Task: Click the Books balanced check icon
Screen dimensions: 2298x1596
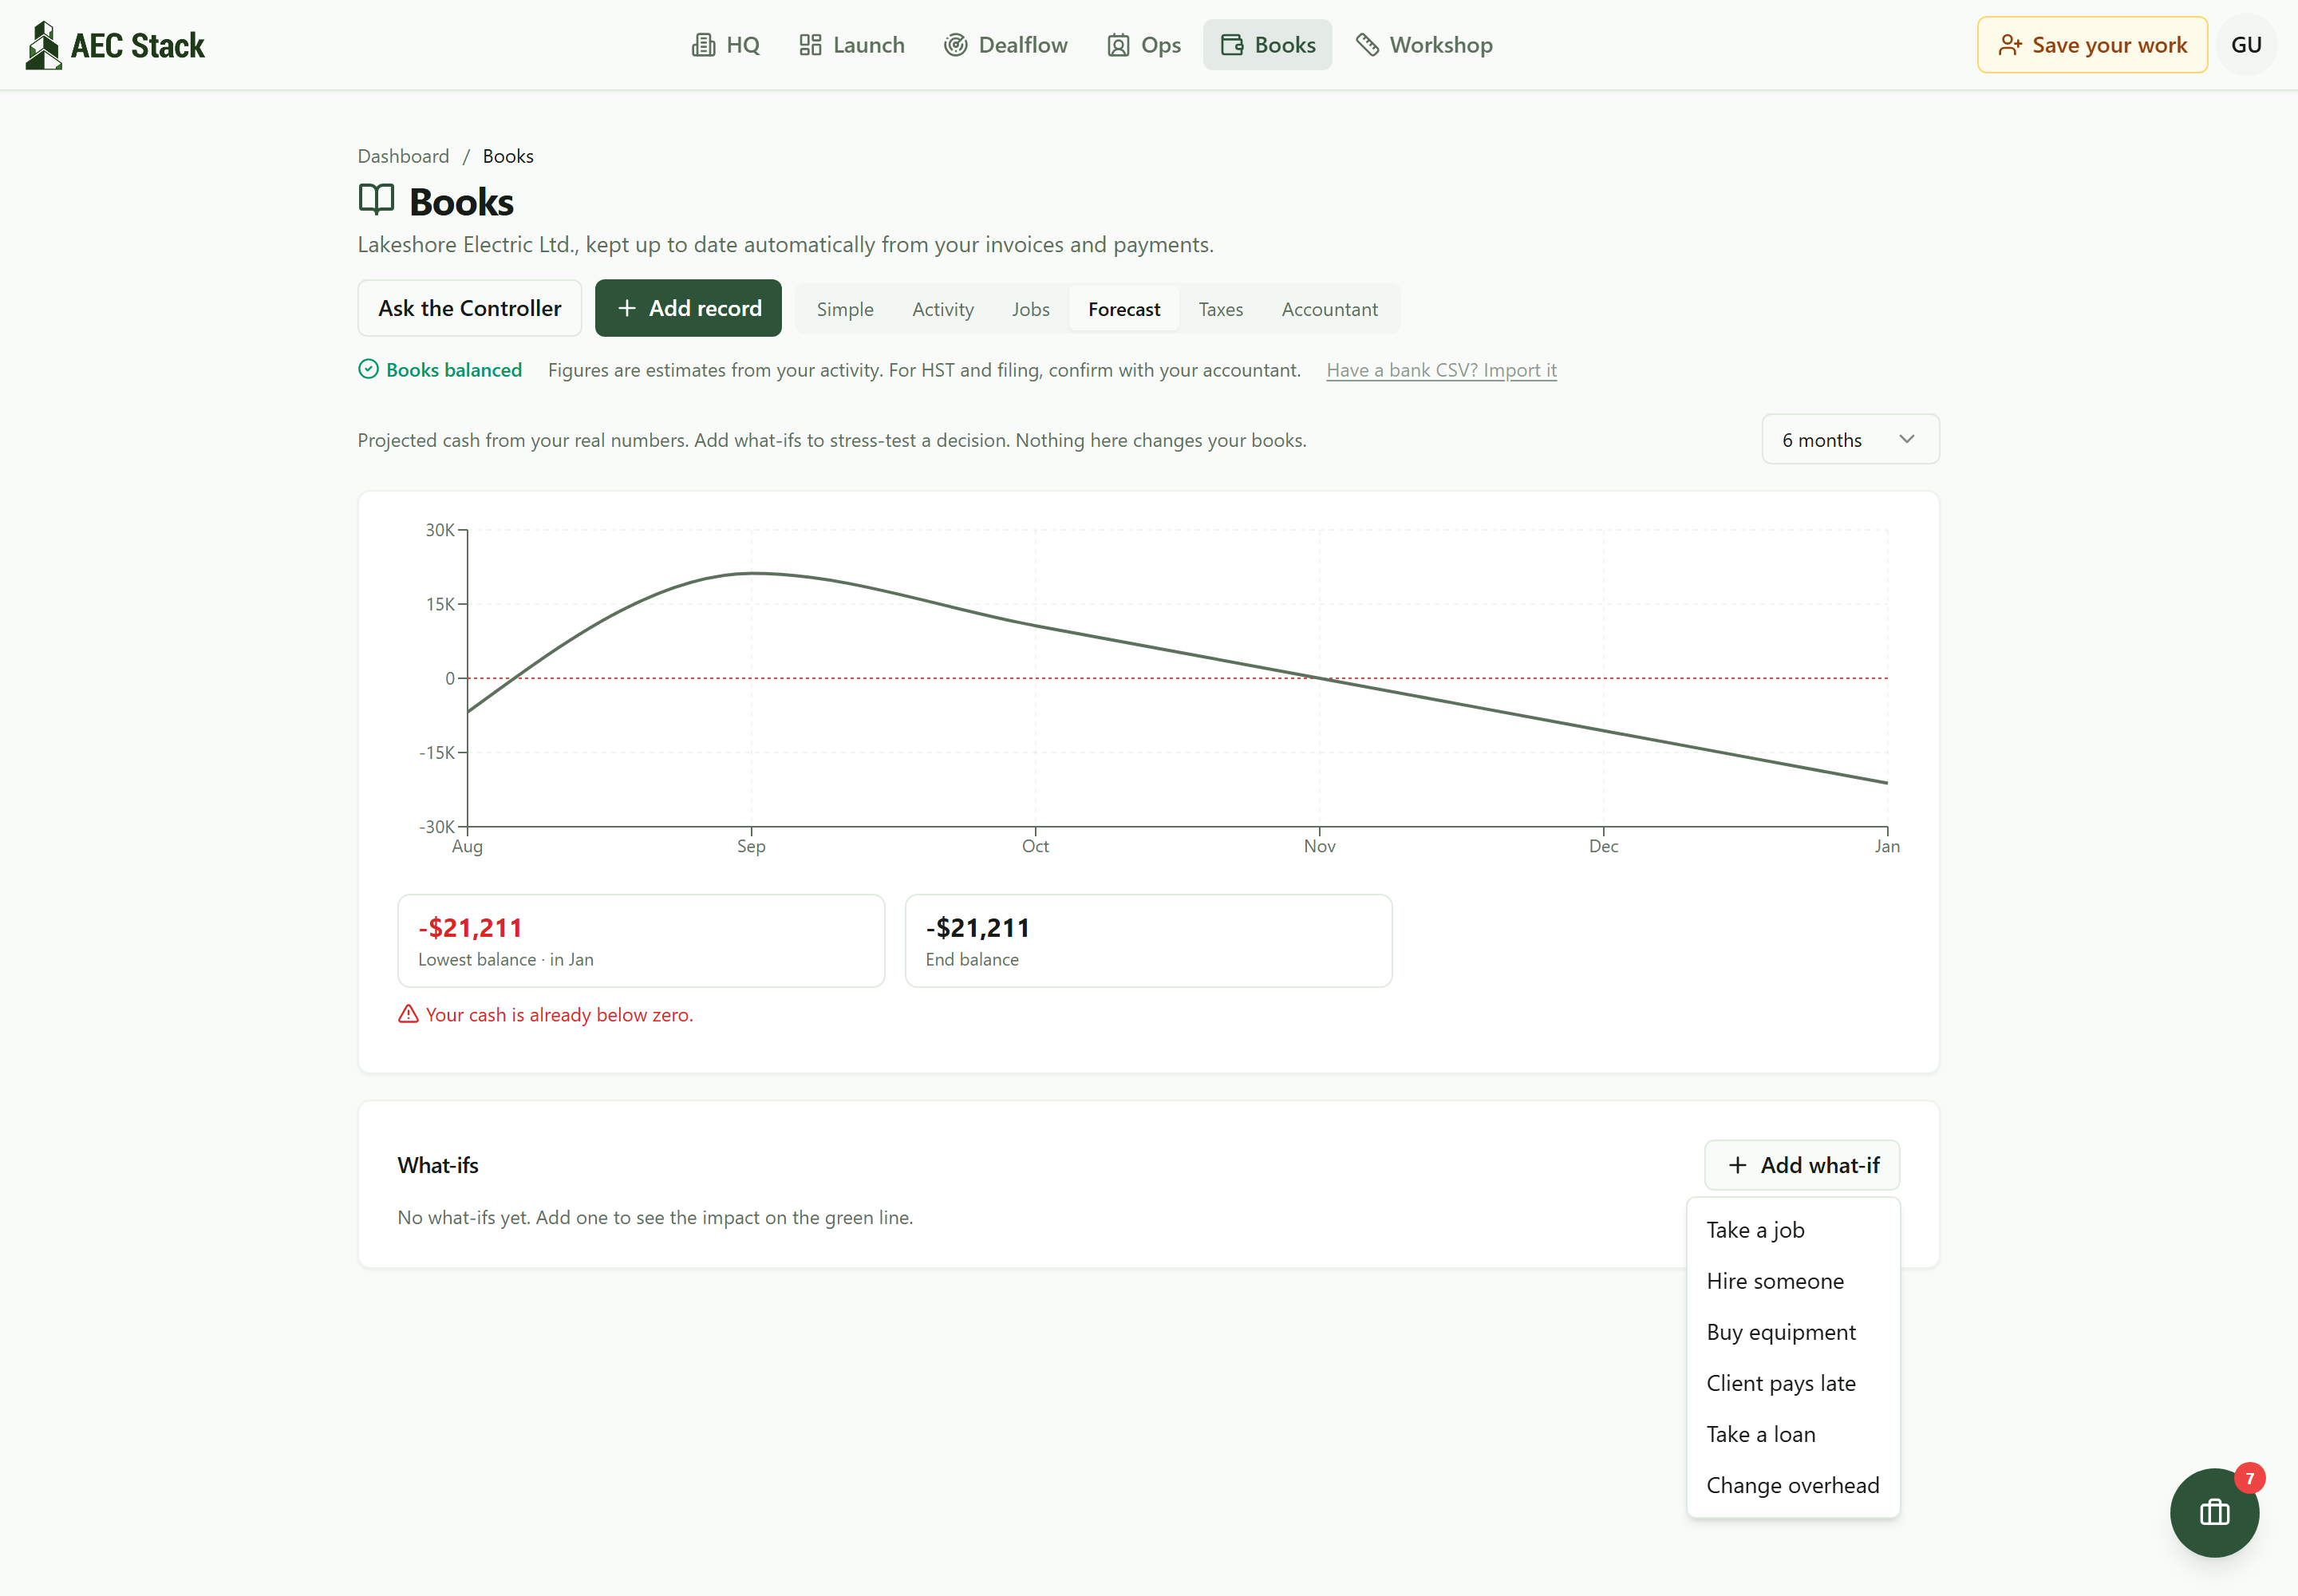Action: tap(368, 369)
